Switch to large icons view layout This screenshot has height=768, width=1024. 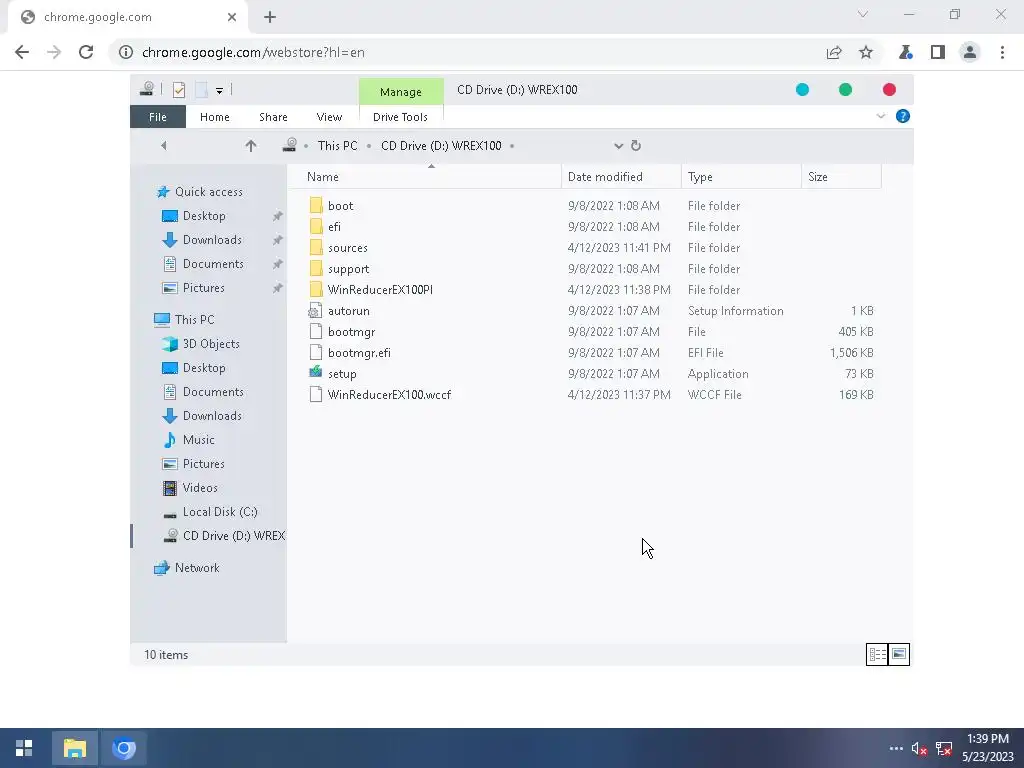pyautogui.click(x=899, y=654)
